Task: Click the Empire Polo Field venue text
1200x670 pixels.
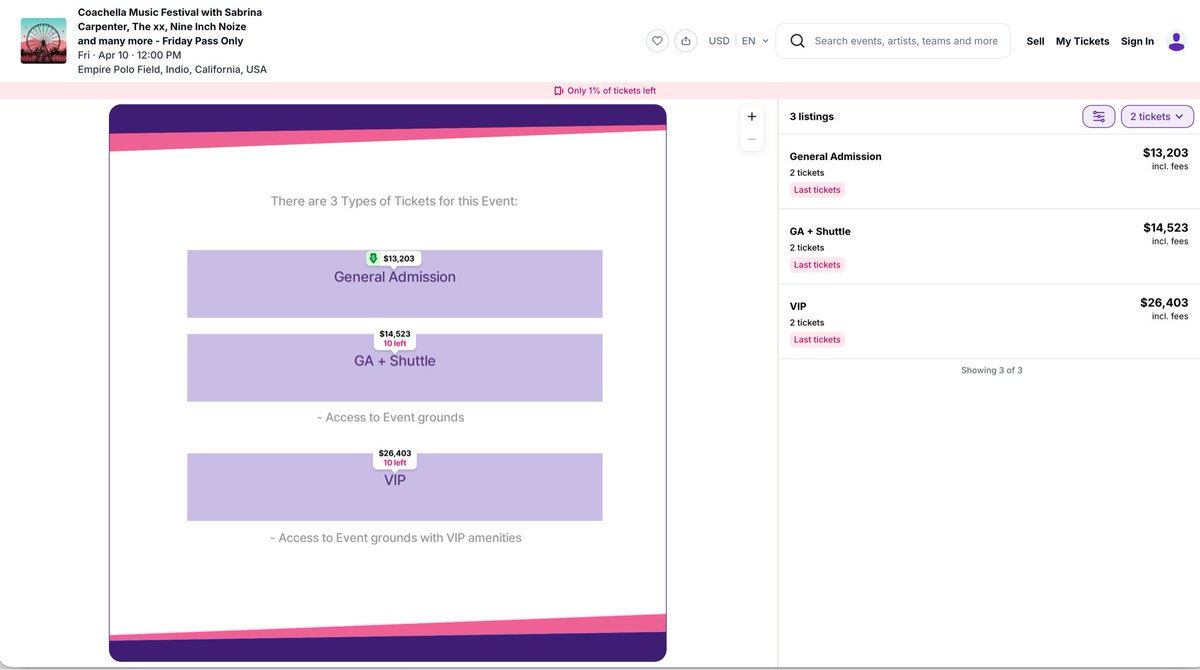Action: coord(172,70)
